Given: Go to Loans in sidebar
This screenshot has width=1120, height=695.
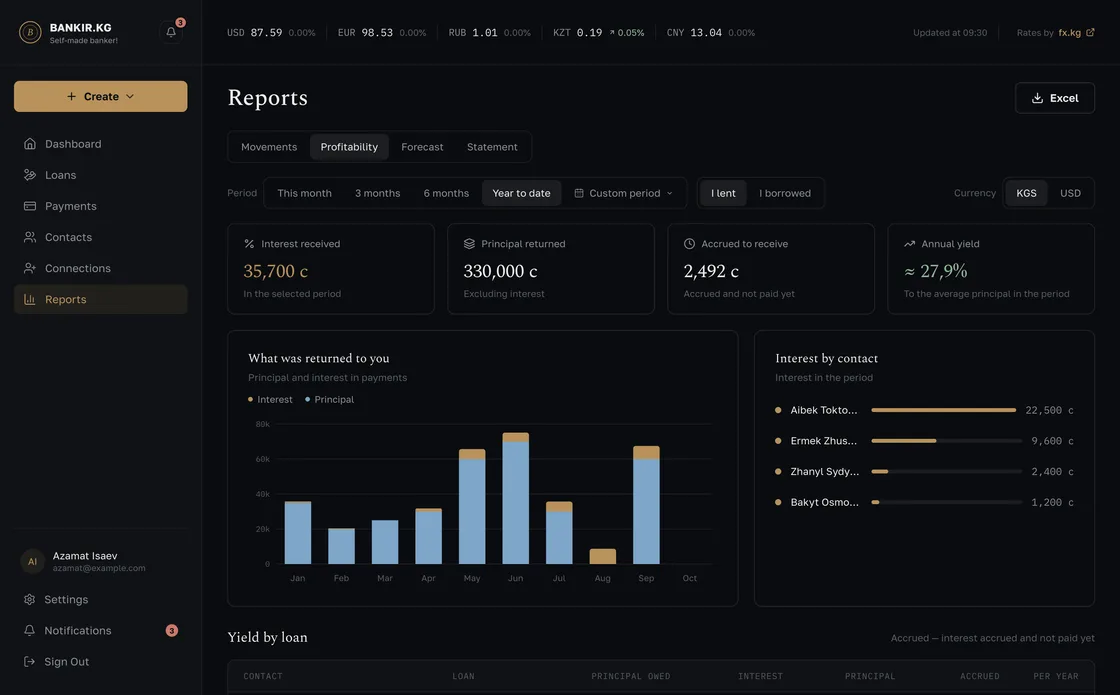Looking at the screenshot, I should click(x=101, y=175).
